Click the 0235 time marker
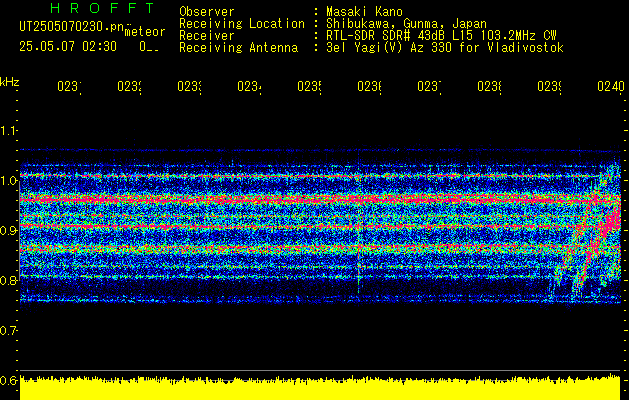This screenshot has width=629, height=400. click(309, 86)
